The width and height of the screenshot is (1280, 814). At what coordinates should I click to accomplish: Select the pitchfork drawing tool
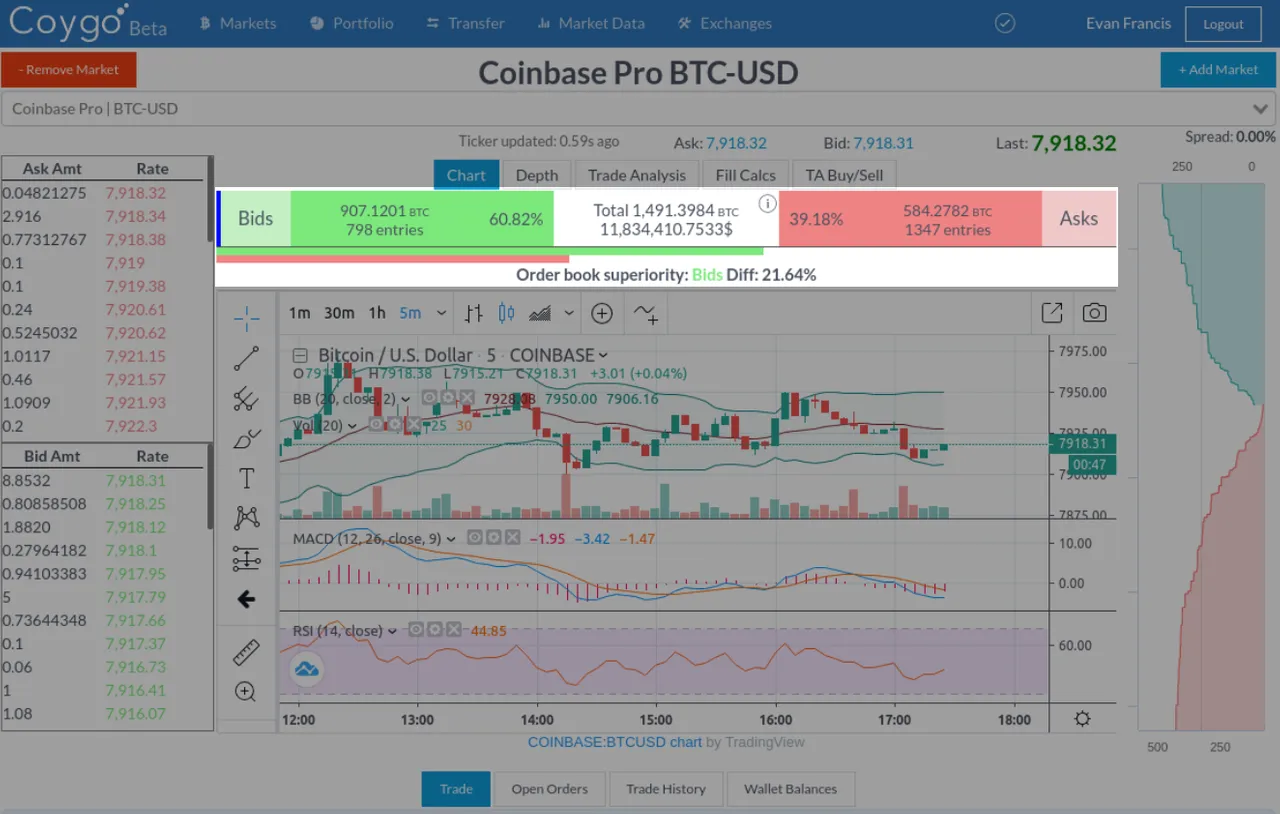246,399
